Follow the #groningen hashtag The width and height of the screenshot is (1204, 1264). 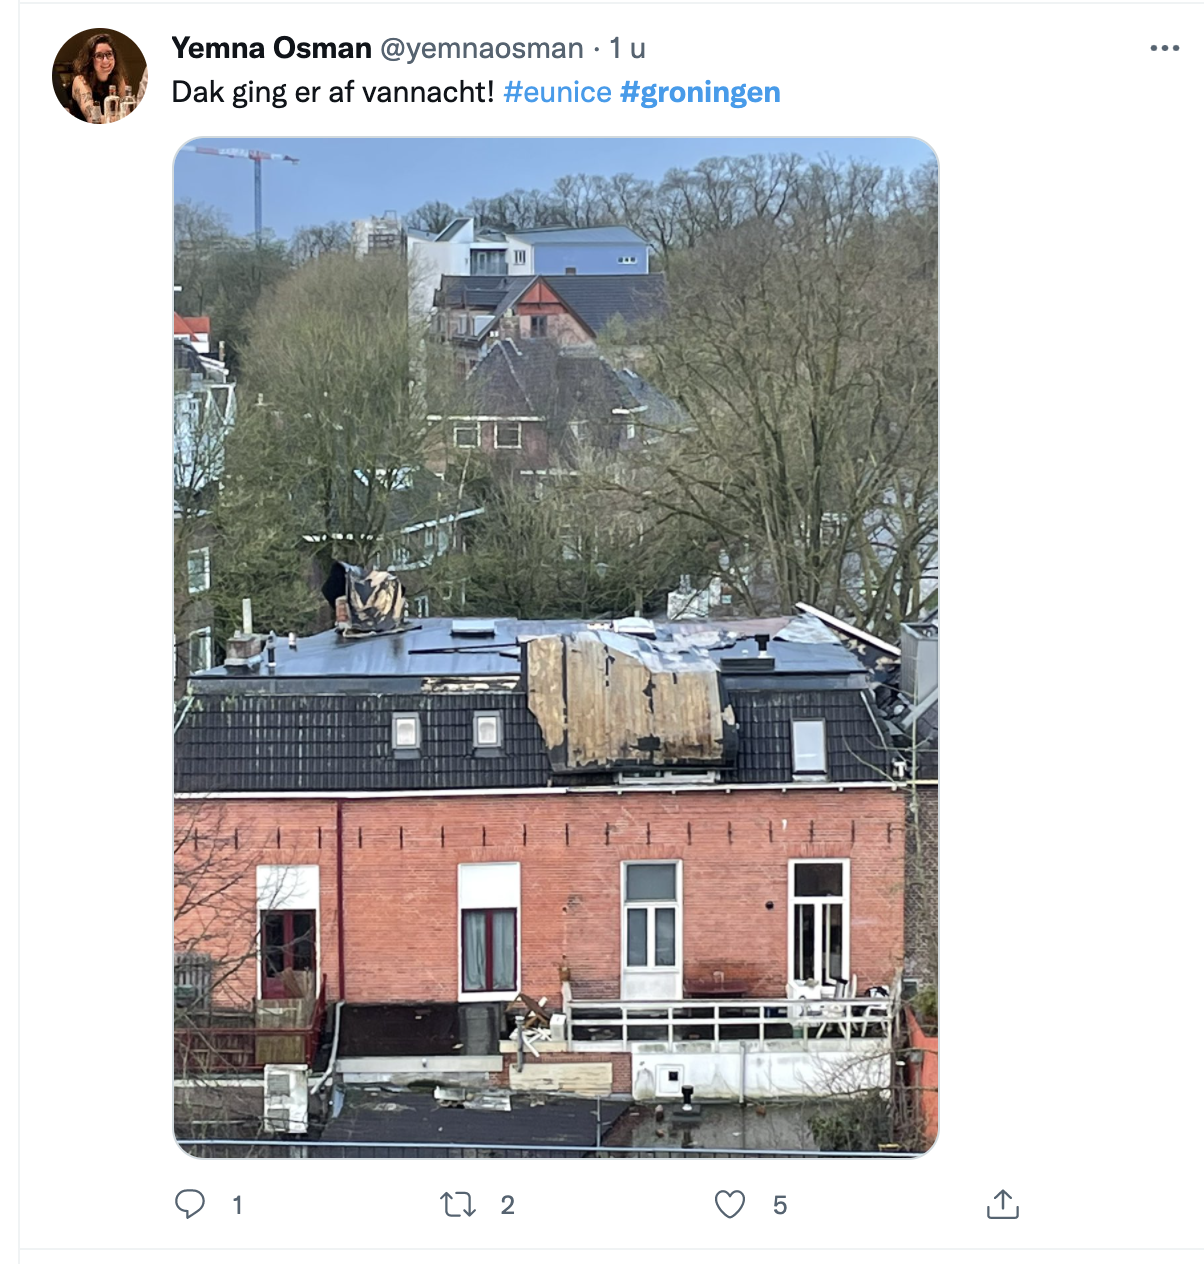pyautogui.click(x=700, y=92)
